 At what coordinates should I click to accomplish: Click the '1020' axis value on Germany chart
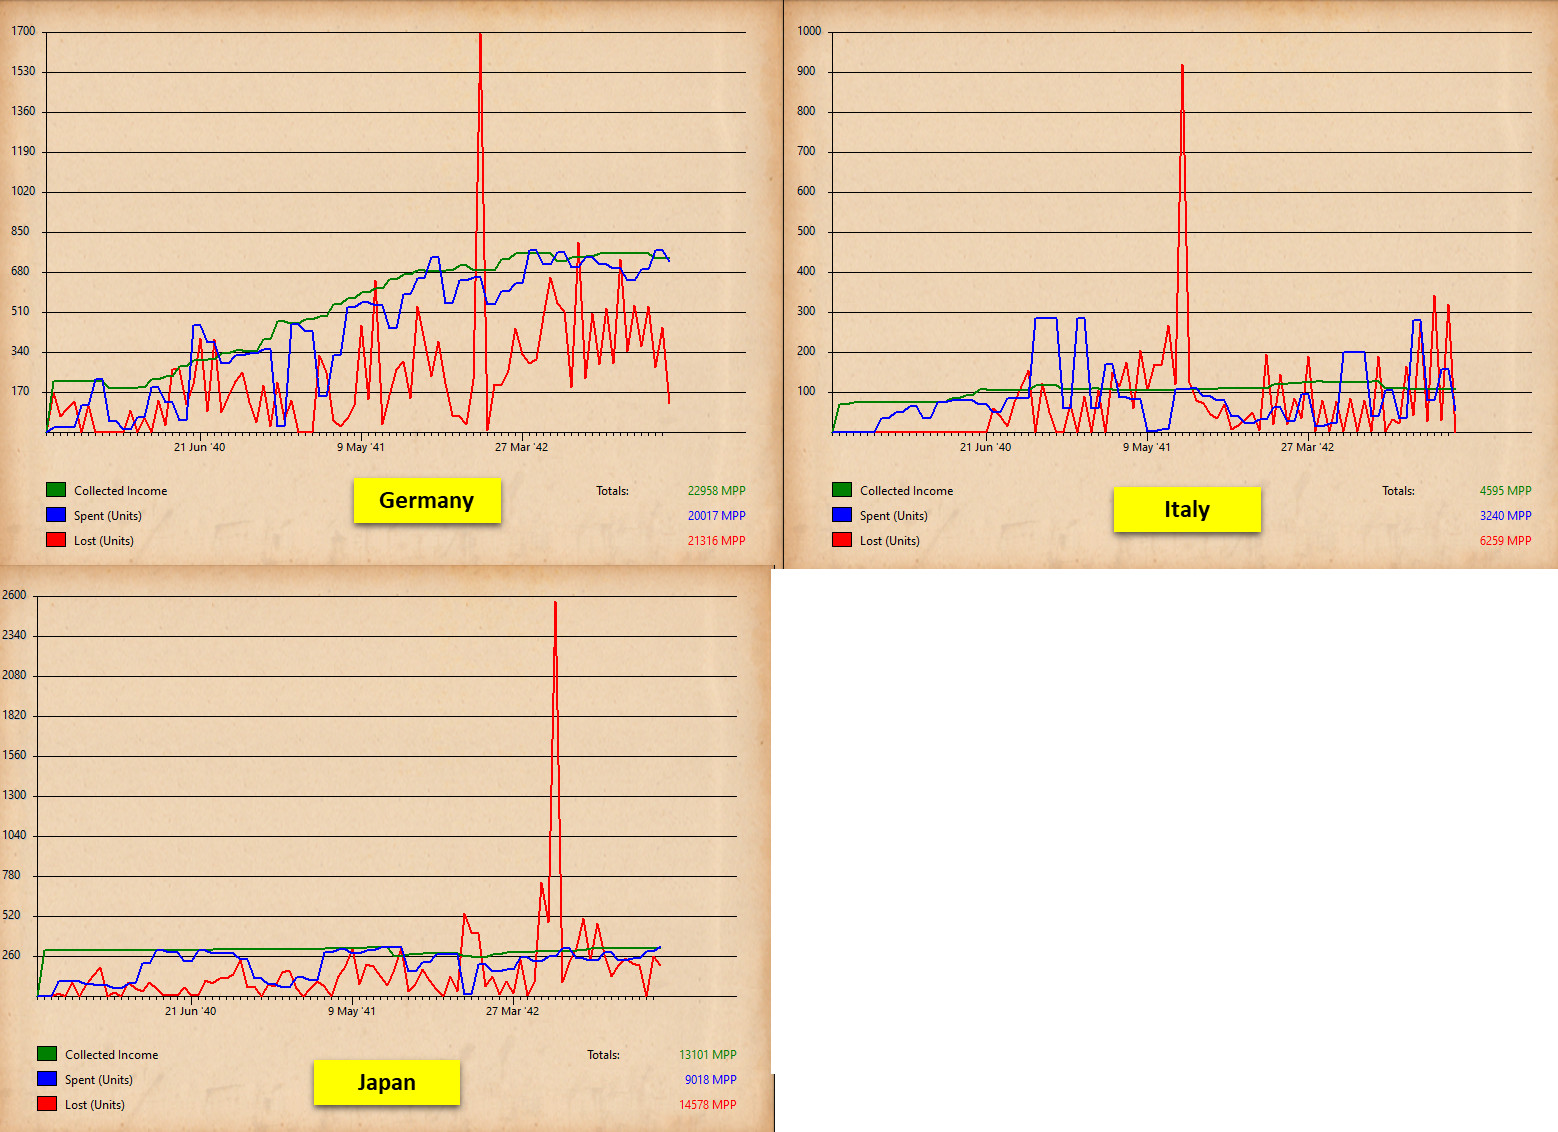point(23,191)
